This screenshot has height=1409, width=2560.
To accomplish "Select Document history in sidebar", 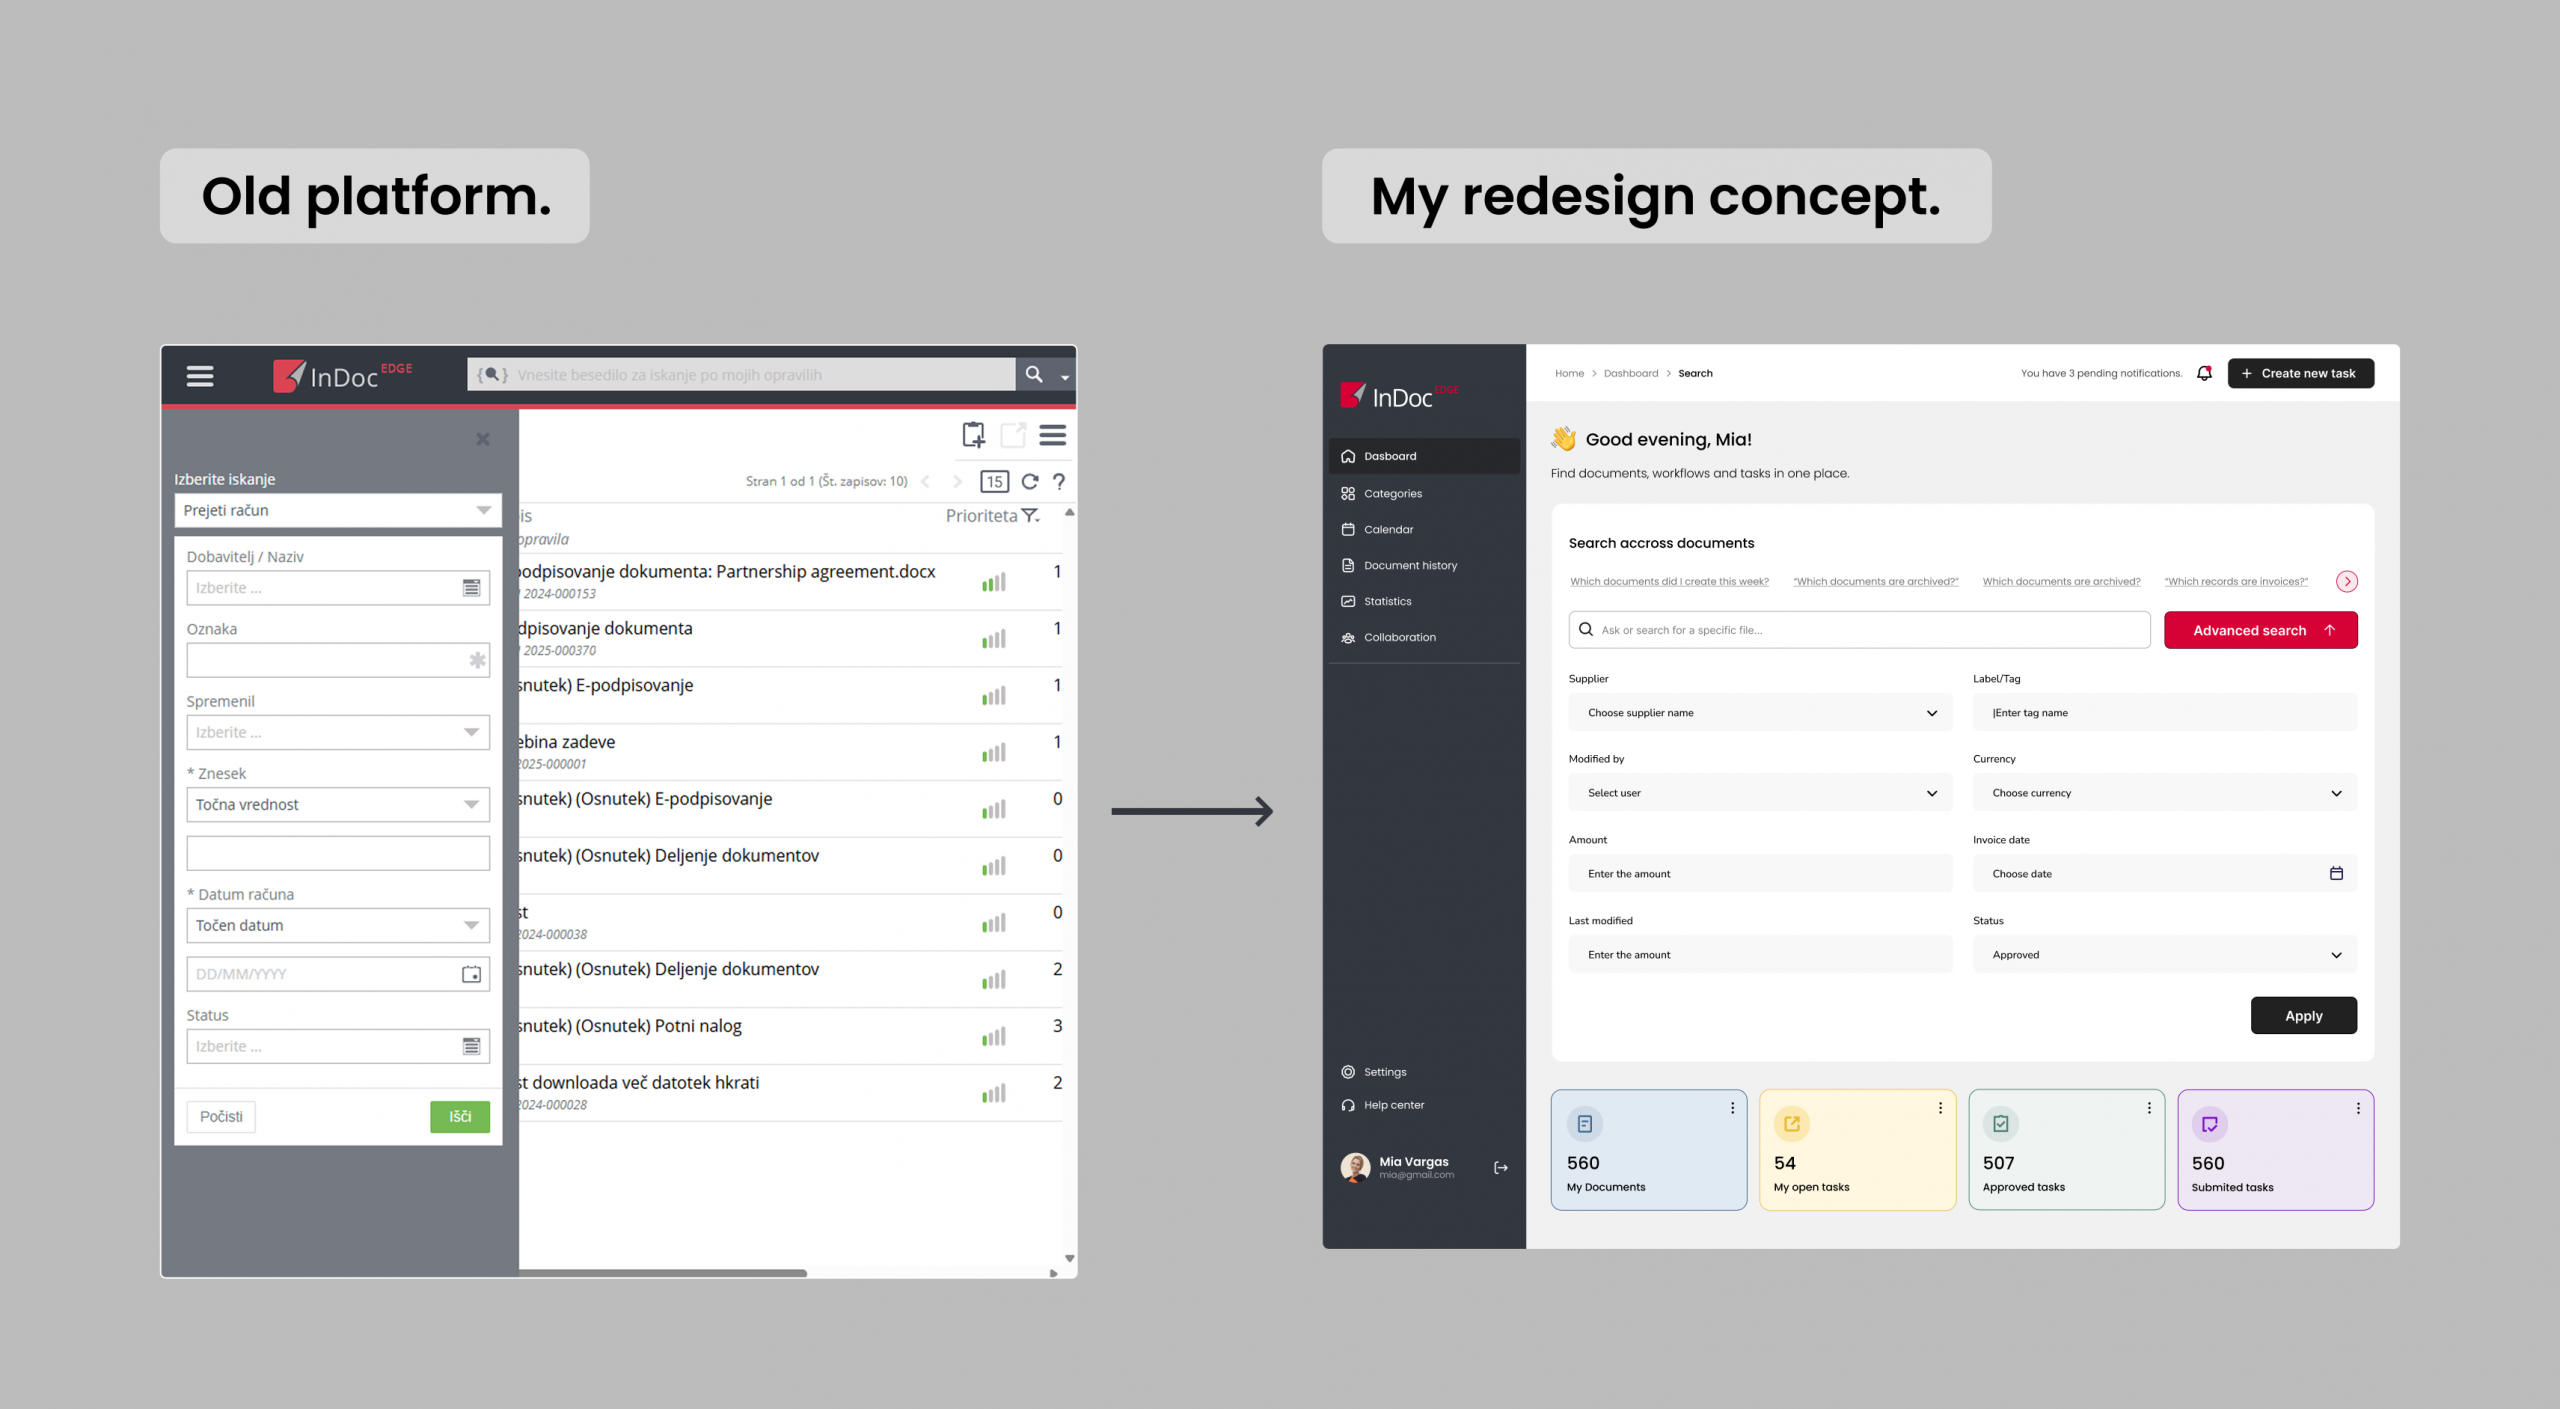I will coord(1409,566).
